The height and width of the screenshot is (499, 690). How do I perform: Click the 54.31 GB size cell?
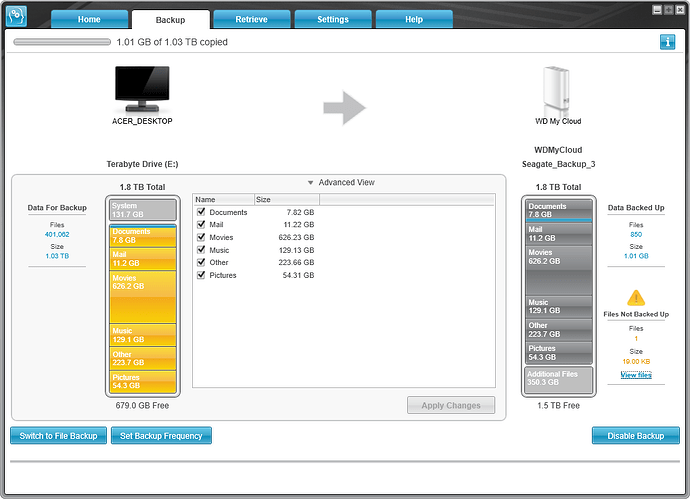[x=298, y=275]
